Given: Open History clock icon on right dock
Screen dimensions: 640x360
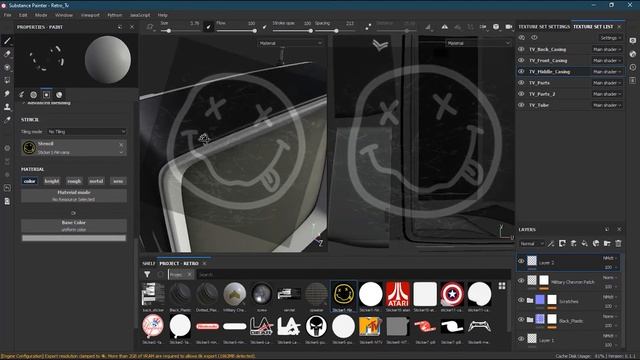Looking at the screenshot, I should coord(633,67).
